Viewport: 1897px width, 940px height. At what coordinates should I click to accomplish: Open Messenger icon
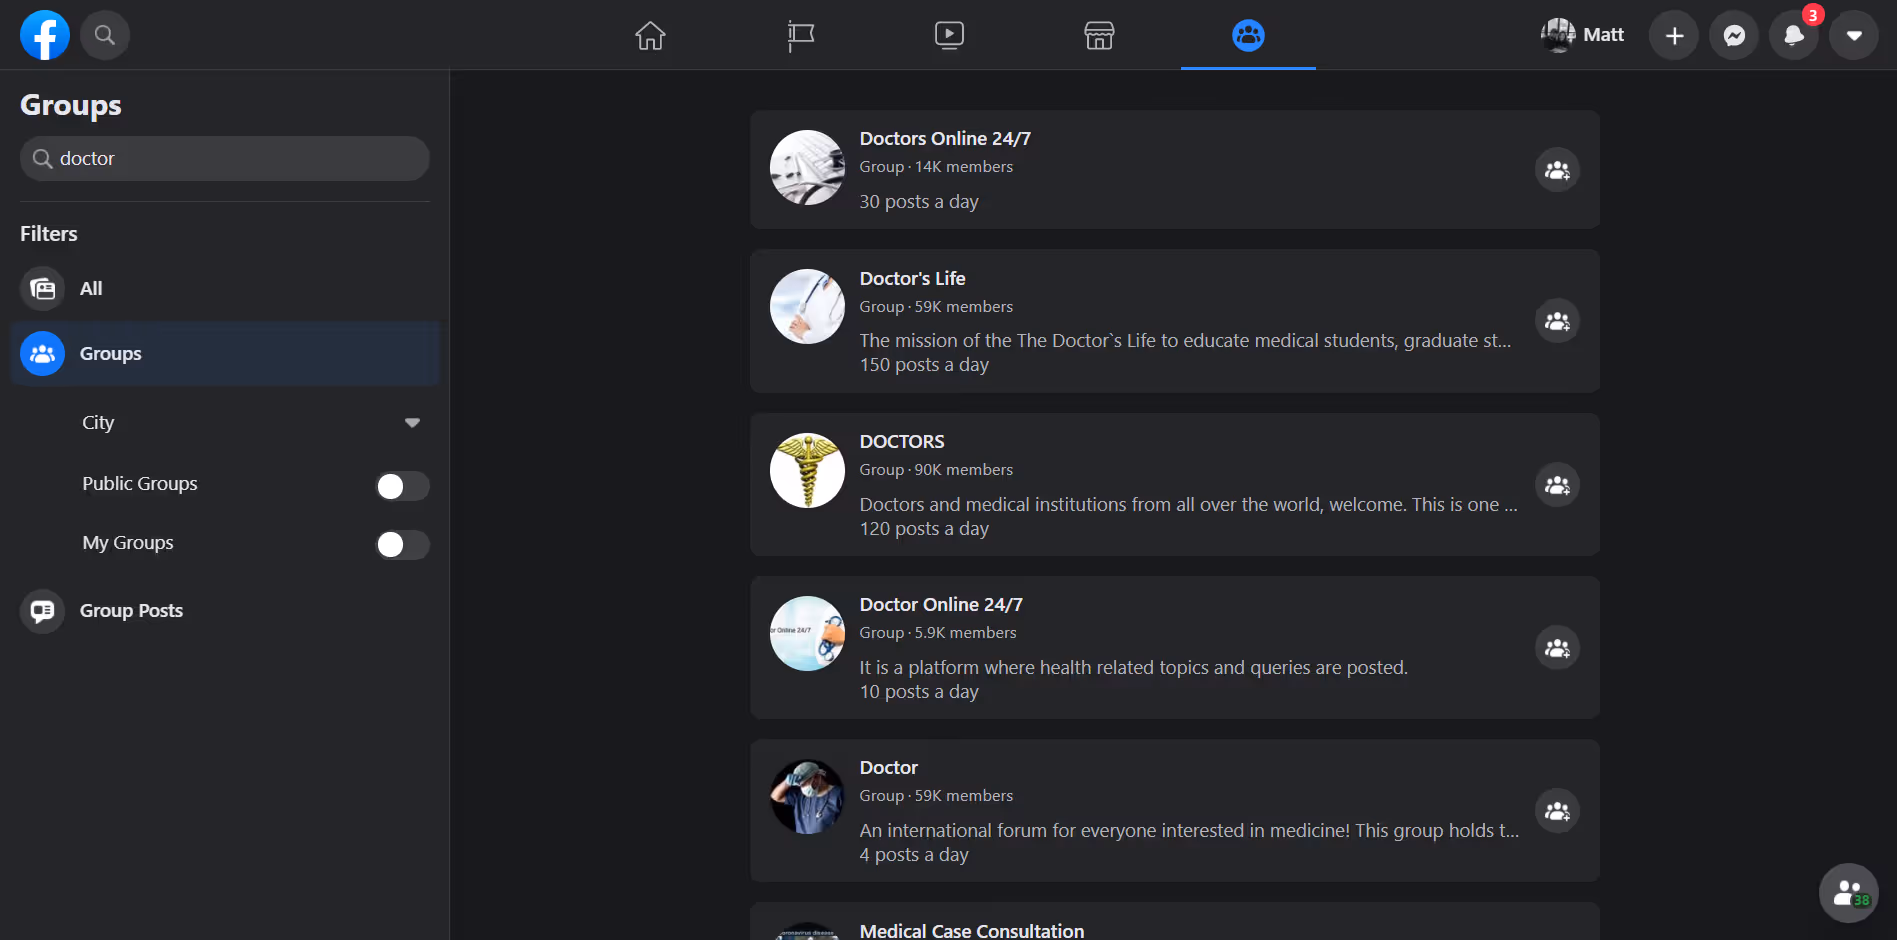(x=1734, y=35)
